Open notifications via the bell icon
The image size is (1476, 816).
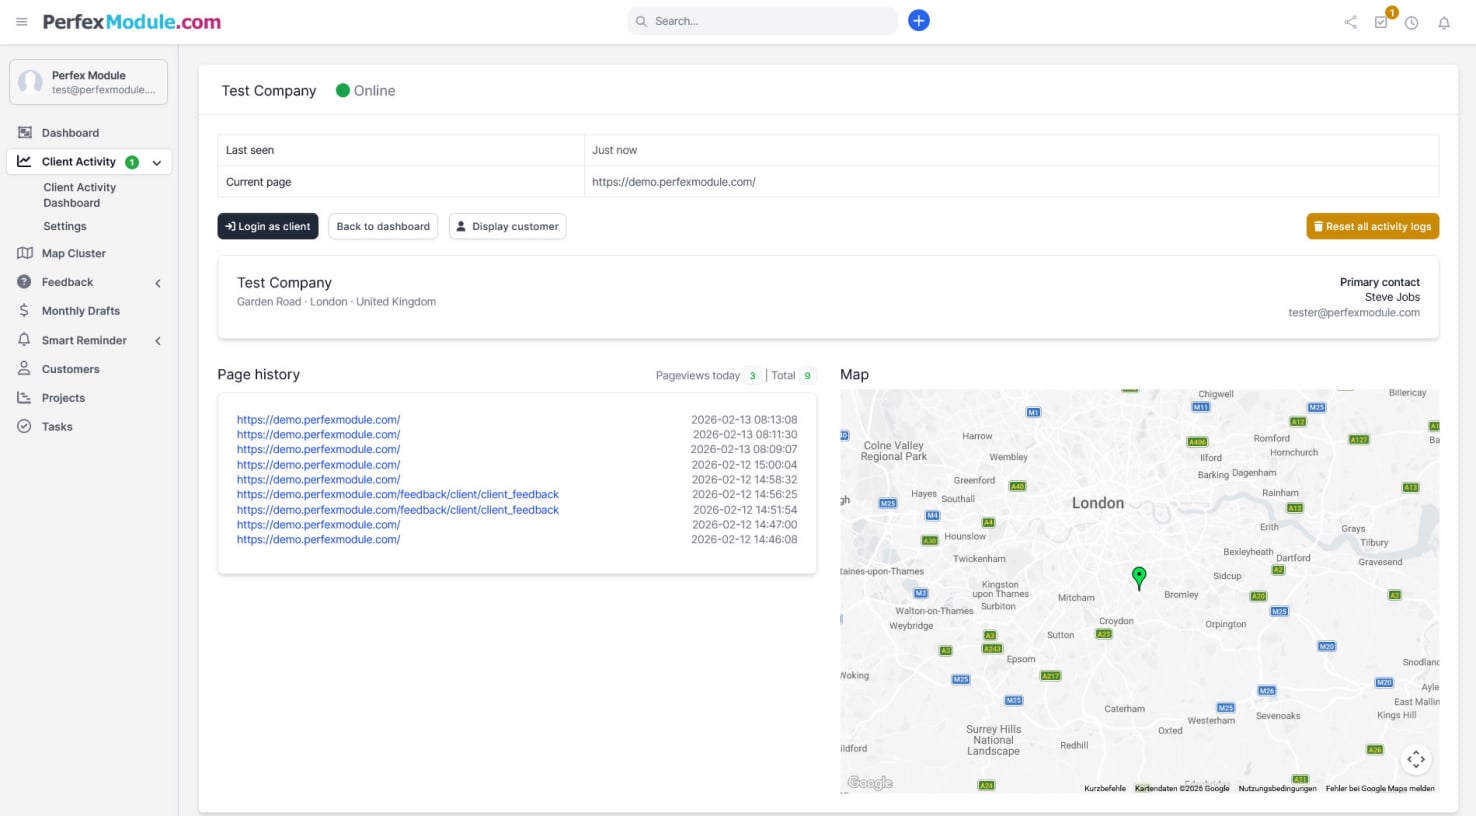1444,22
